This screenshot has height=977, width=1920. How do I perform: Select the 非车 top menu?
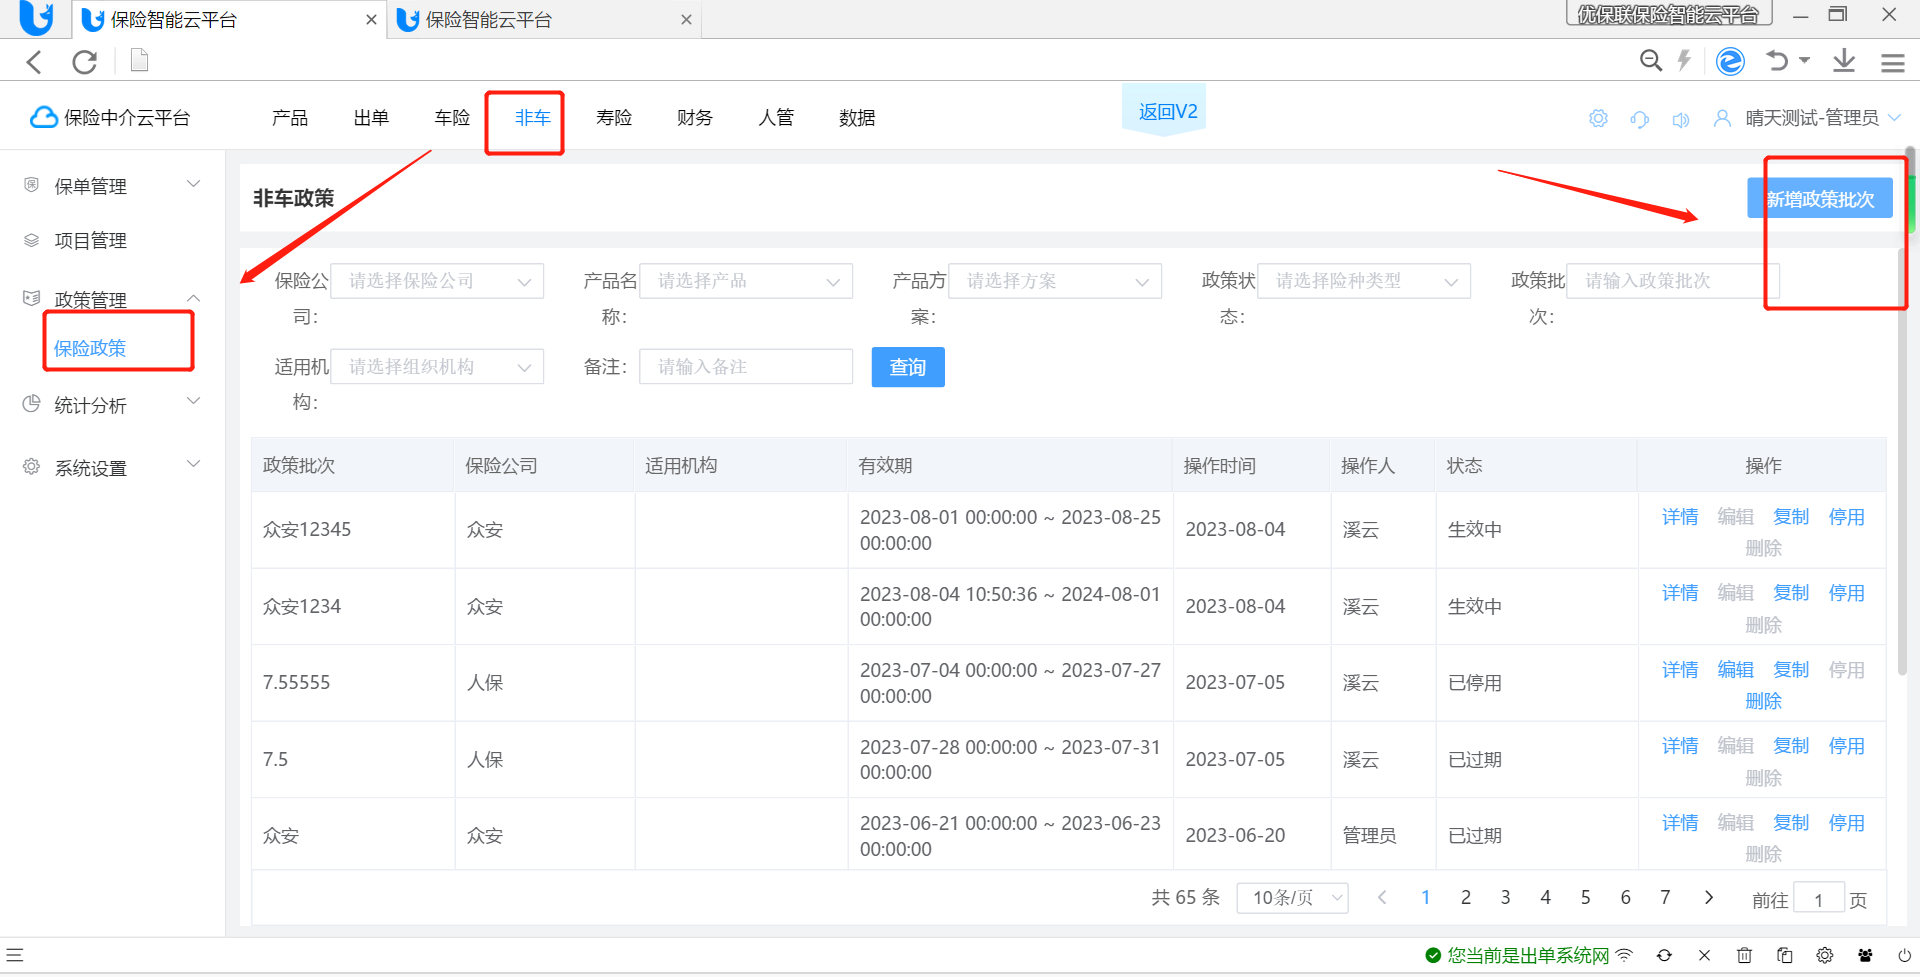tap(533, 118)
